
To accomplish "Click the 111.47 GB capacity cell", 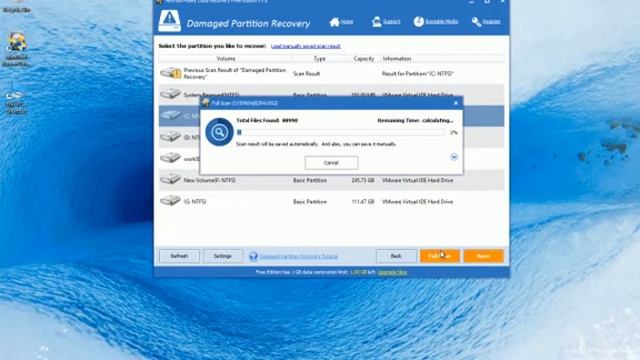I will (363, 202).
